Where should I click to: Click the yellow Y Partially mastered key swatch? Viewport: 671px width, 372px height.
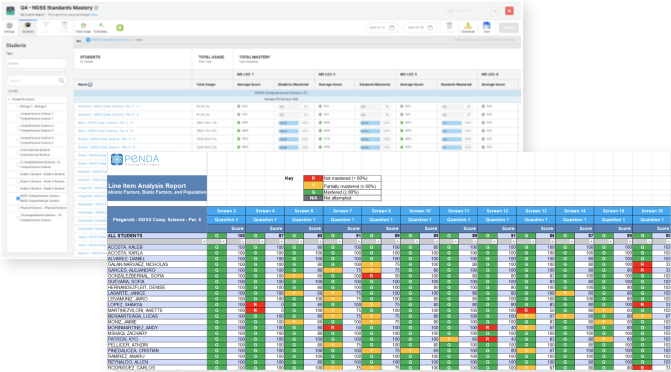point(313,186)
